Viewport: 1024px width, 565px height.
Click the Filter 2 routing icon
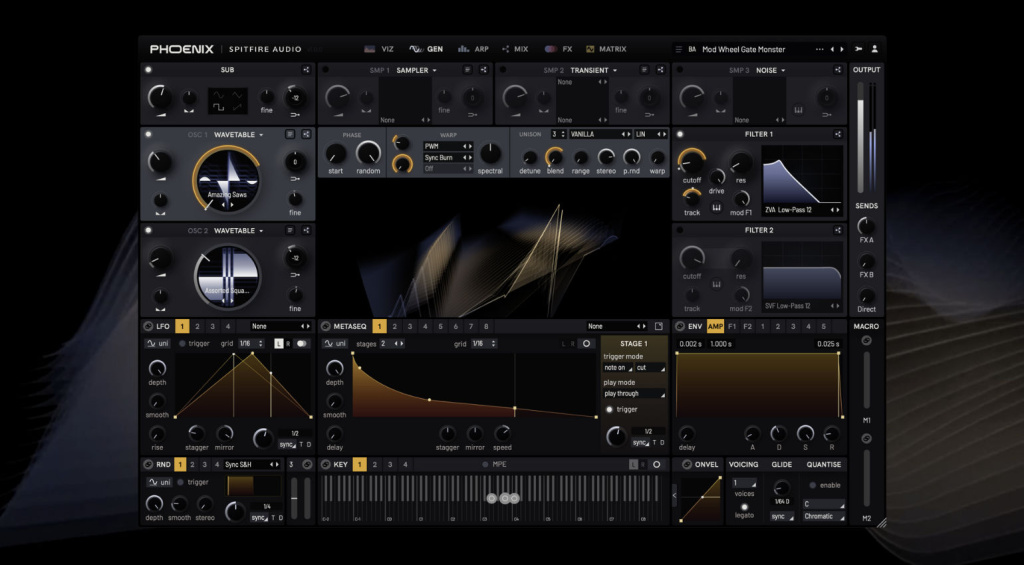click(838, 231)
